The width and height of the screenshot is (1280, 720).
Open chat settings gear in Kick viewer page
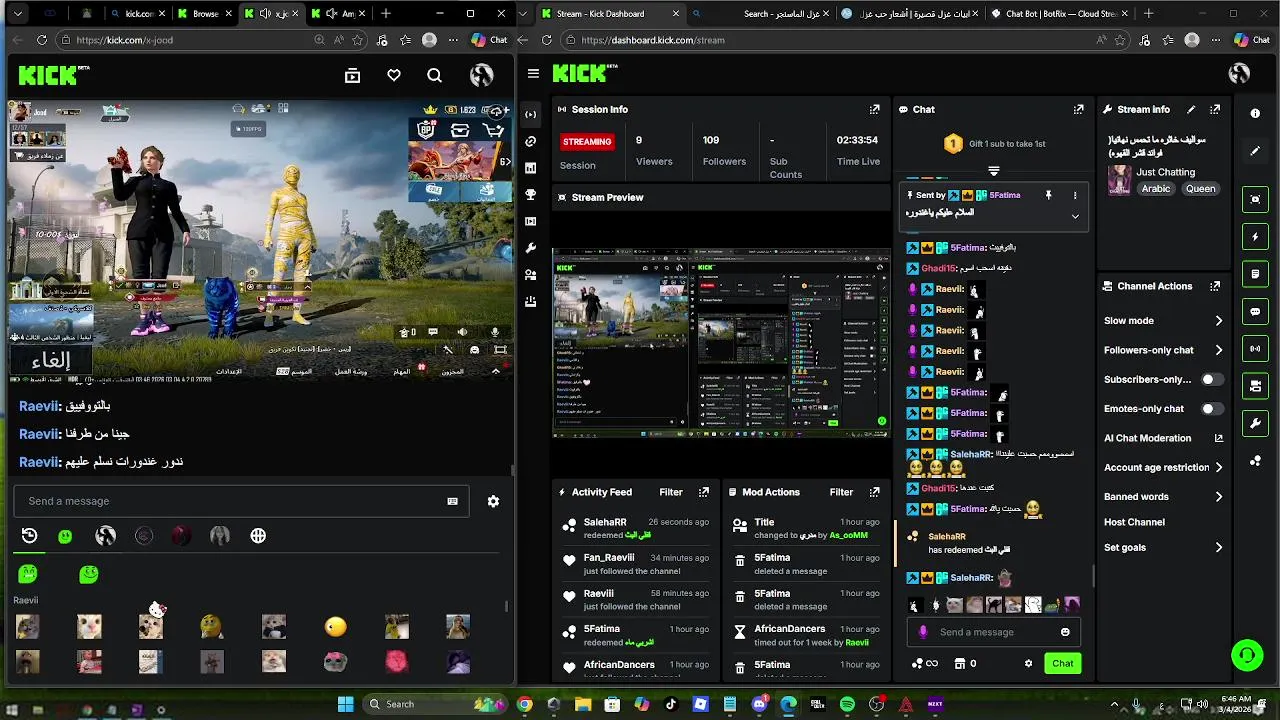point(493,501)
